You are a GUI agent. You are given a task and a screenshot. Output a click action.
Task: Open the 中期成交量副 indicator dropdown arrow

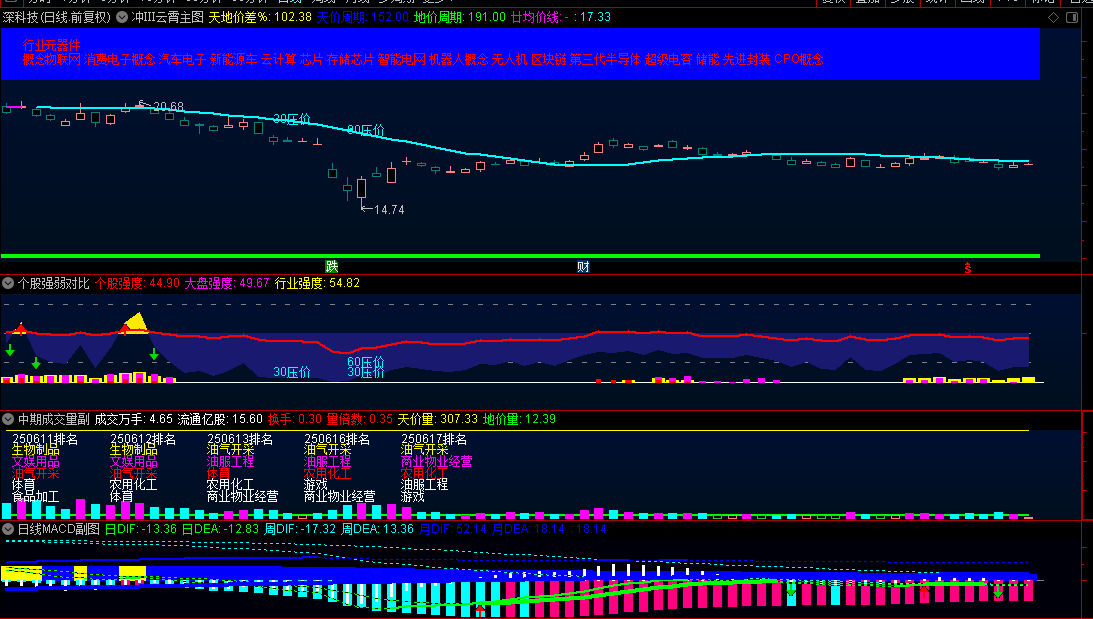click(8, 419)
